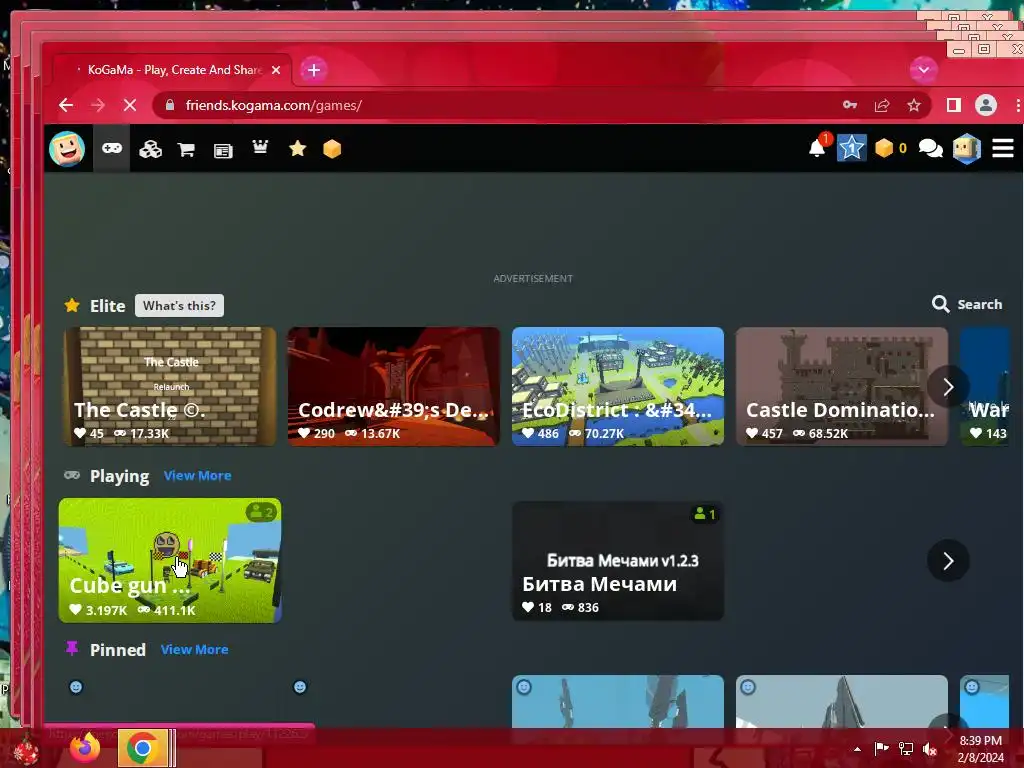This screenshot has width=1024, height=768.
Task: Click View More next to Pinned
Action: pos(195,649)
